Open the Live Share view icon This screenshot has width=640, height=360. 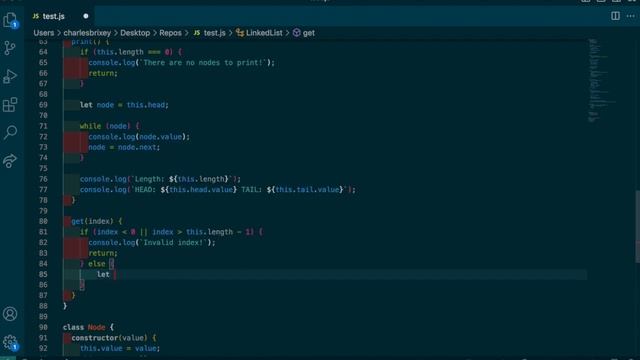10,160
